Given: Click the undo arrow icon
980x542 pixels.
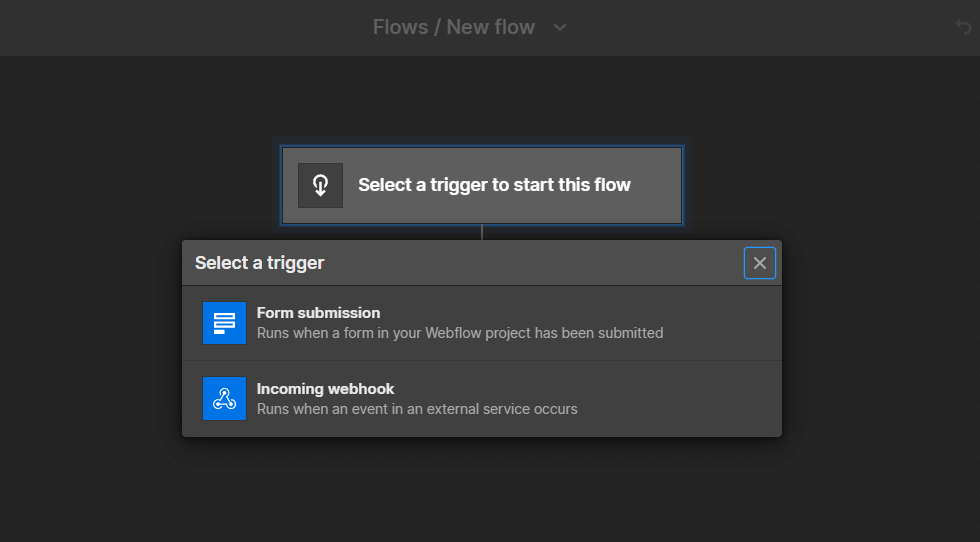Looking at the screenshot, I should (x=963, y=27).
